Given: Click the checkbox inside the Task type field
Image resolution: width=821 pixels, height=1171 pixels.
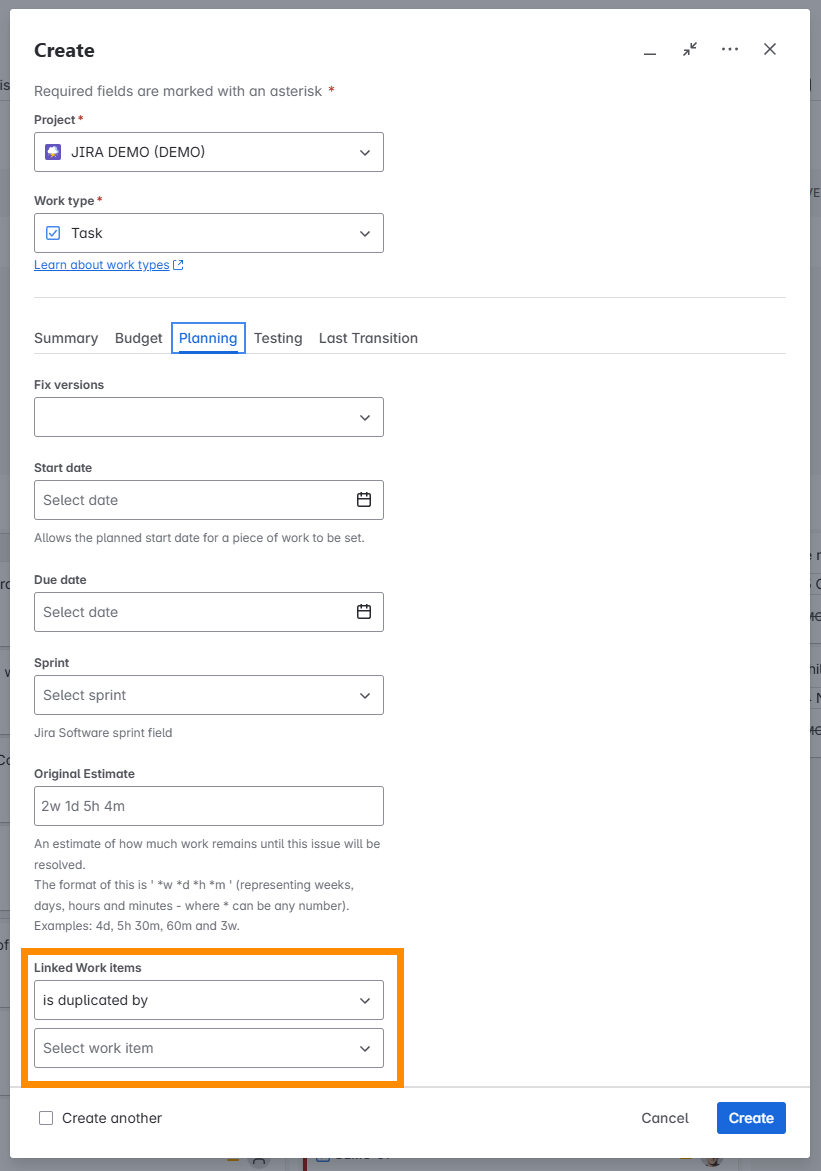Looking at the screenshot, I should coord(53,232).
